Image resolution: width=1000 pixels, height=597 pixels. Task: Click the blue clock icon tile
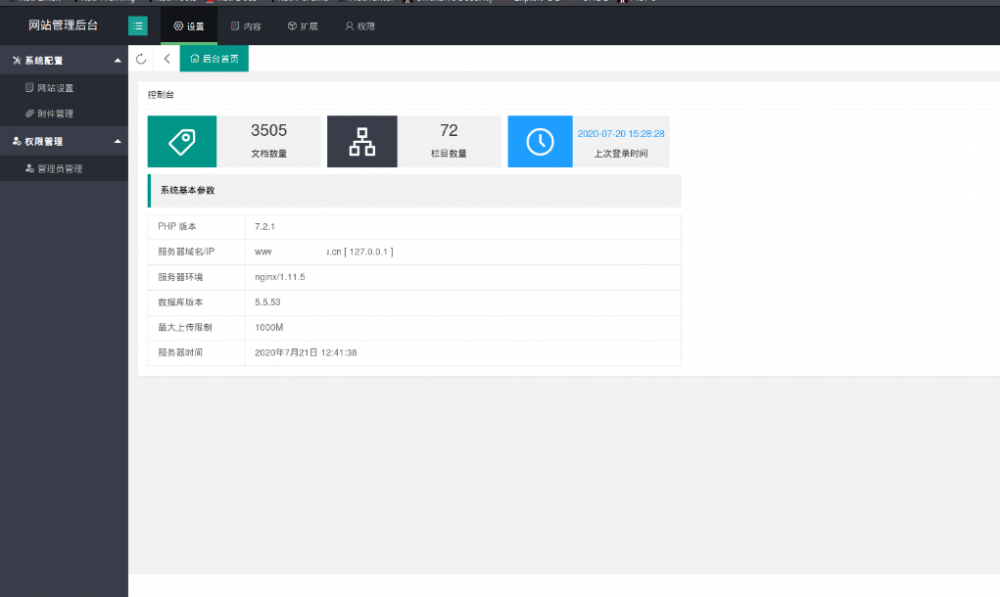[x=540, y=142]
